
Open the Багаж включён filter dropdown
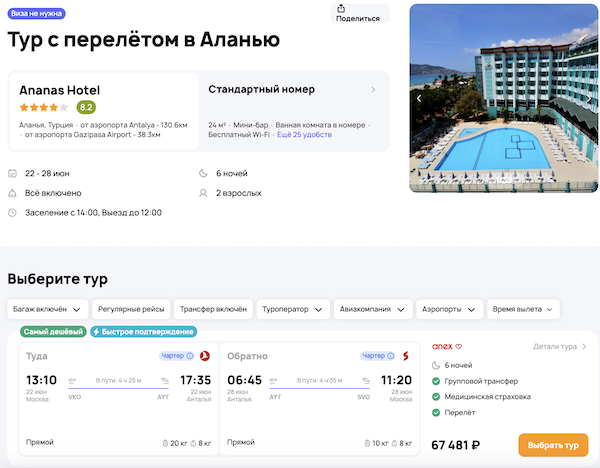[x=49, y=309]
